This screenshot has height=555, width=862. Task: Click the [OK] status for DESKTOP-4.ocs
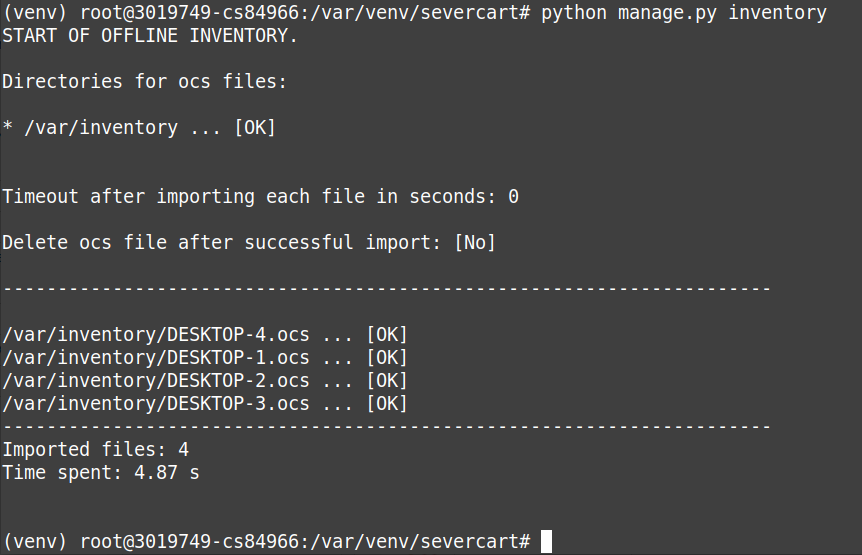[x=387, y=335]
